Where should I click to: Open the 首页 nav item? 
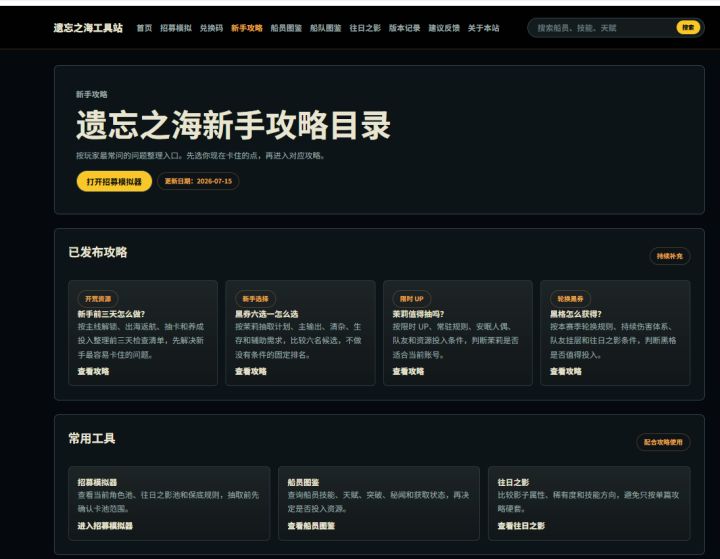coord(144,28)
